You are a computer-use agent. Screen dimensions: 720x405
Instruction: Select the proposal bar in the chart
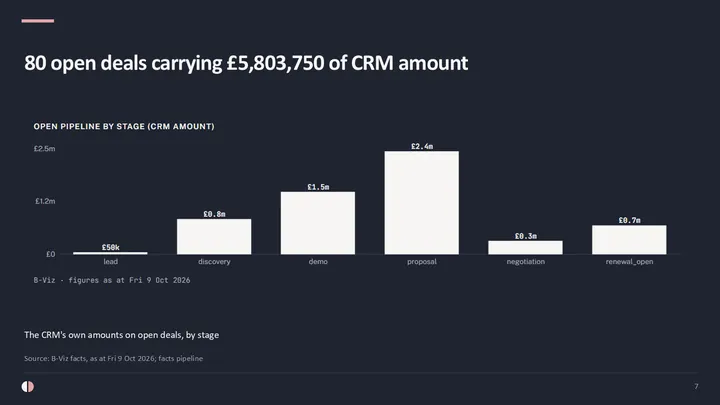[422, 202]
